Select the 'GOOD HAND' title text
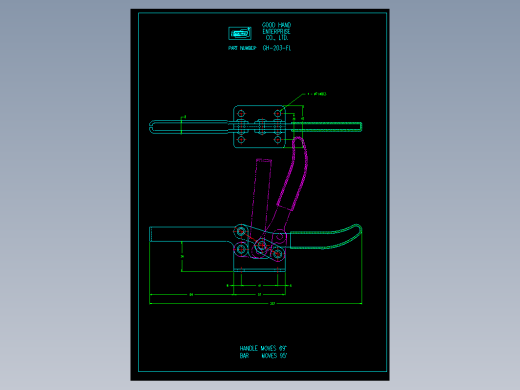Screen dimensions: 520x390 coord(276,25)
